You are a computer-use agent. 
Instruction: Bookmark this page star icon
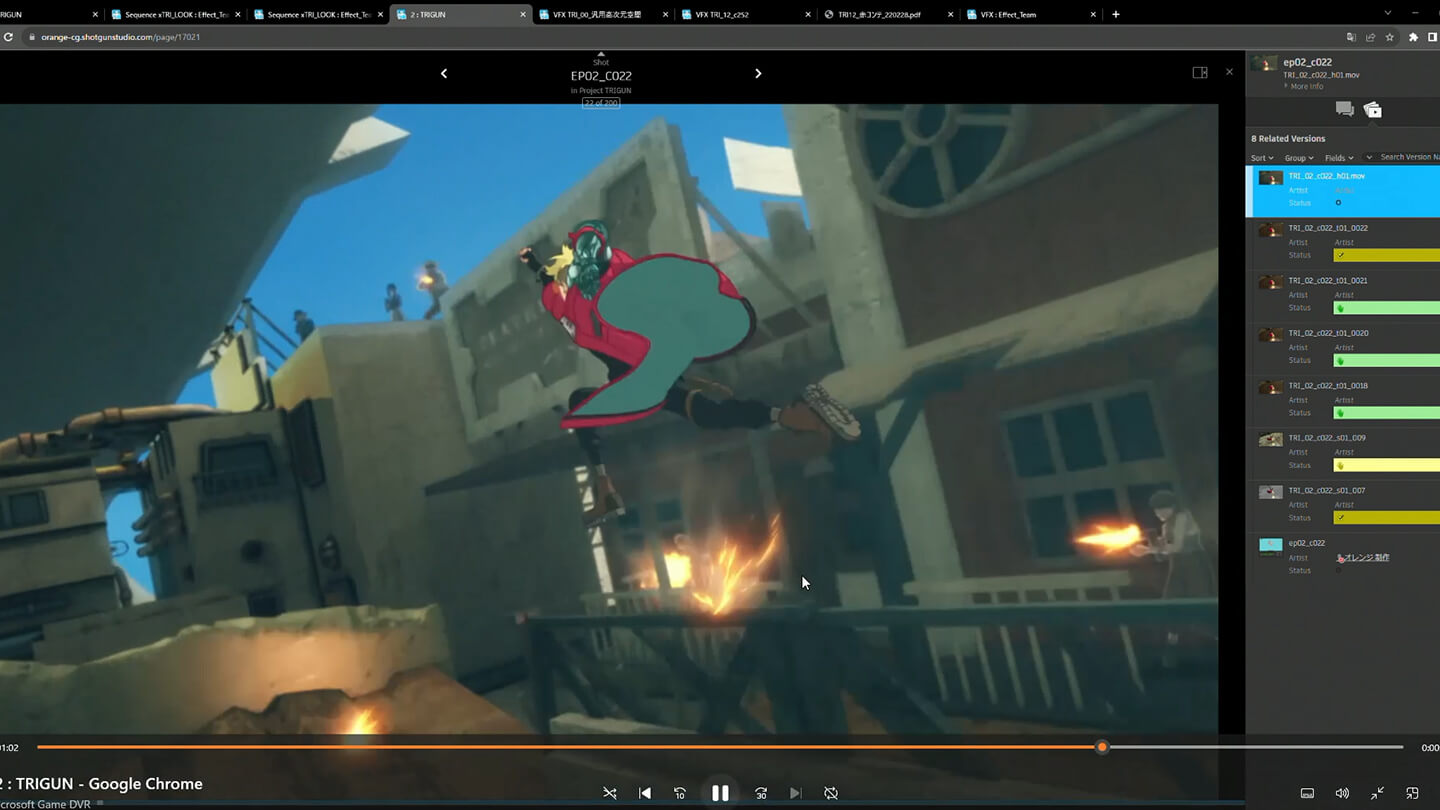[1389, 37]
